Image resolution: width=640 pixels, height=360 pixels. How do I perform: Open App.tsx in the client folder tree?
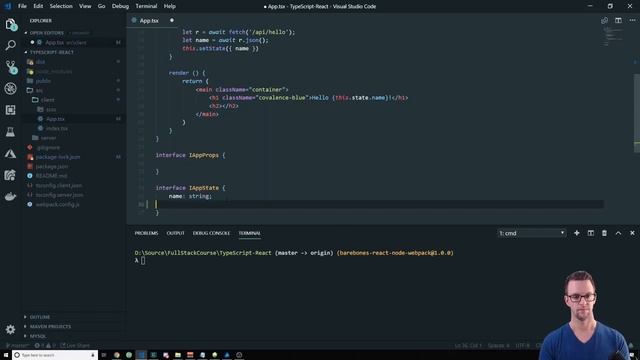[56, 119]
